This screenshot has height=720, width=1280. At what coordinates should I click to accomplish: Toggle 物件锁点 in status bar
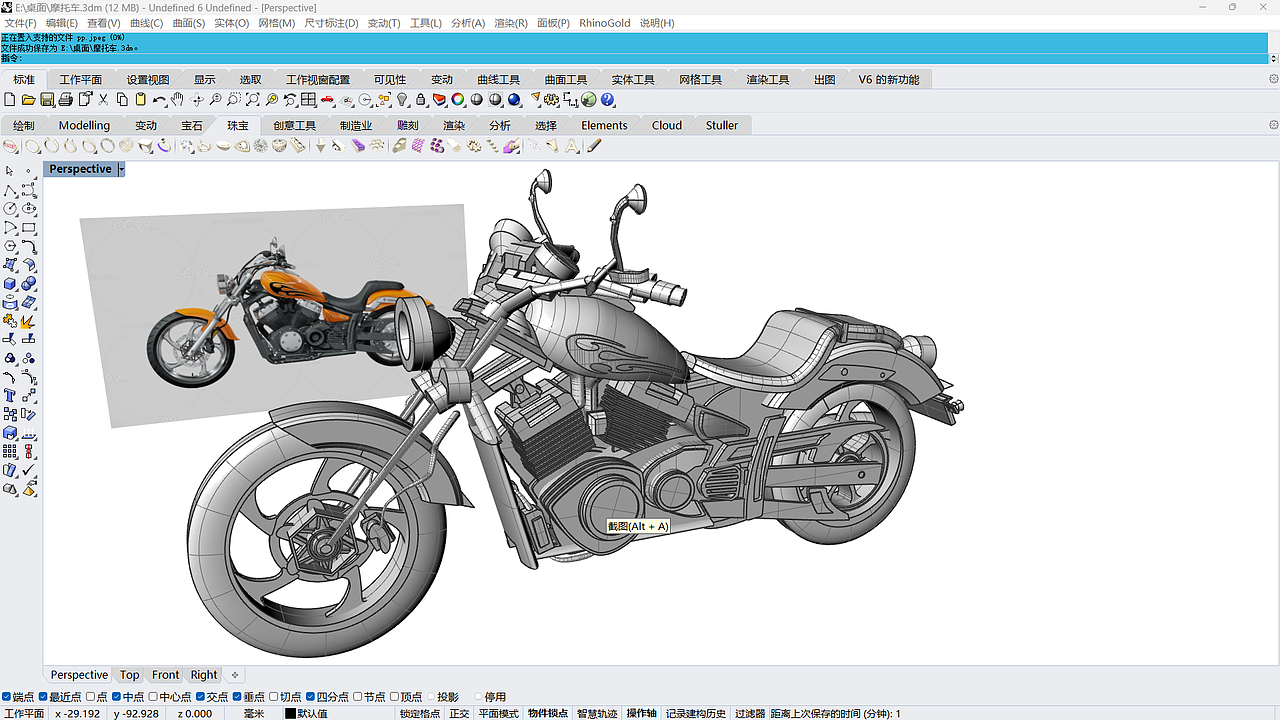click(548, 714)
